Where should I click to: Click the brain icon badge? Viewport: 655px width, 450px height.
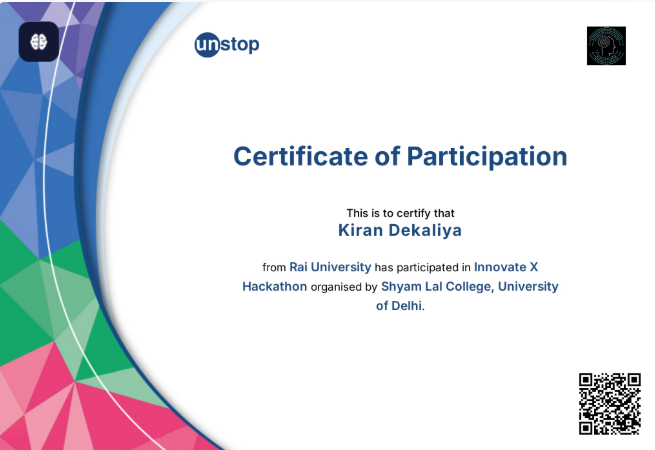pyautogui.click(x=39, y=42)
